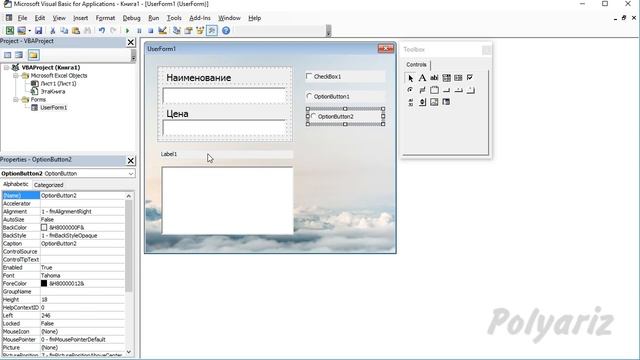Select UserForm1 in the project tree

(x=53, y=108)
